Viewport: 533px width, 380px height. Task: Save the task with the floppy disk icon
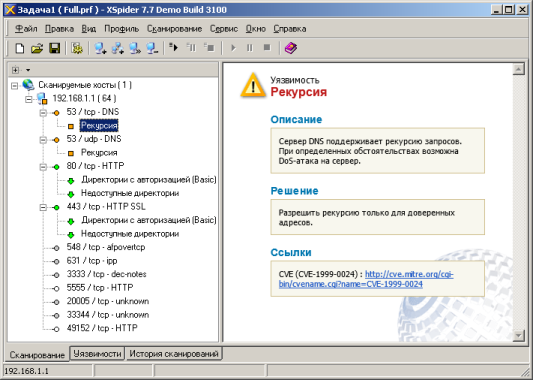[x=54, y=48]
